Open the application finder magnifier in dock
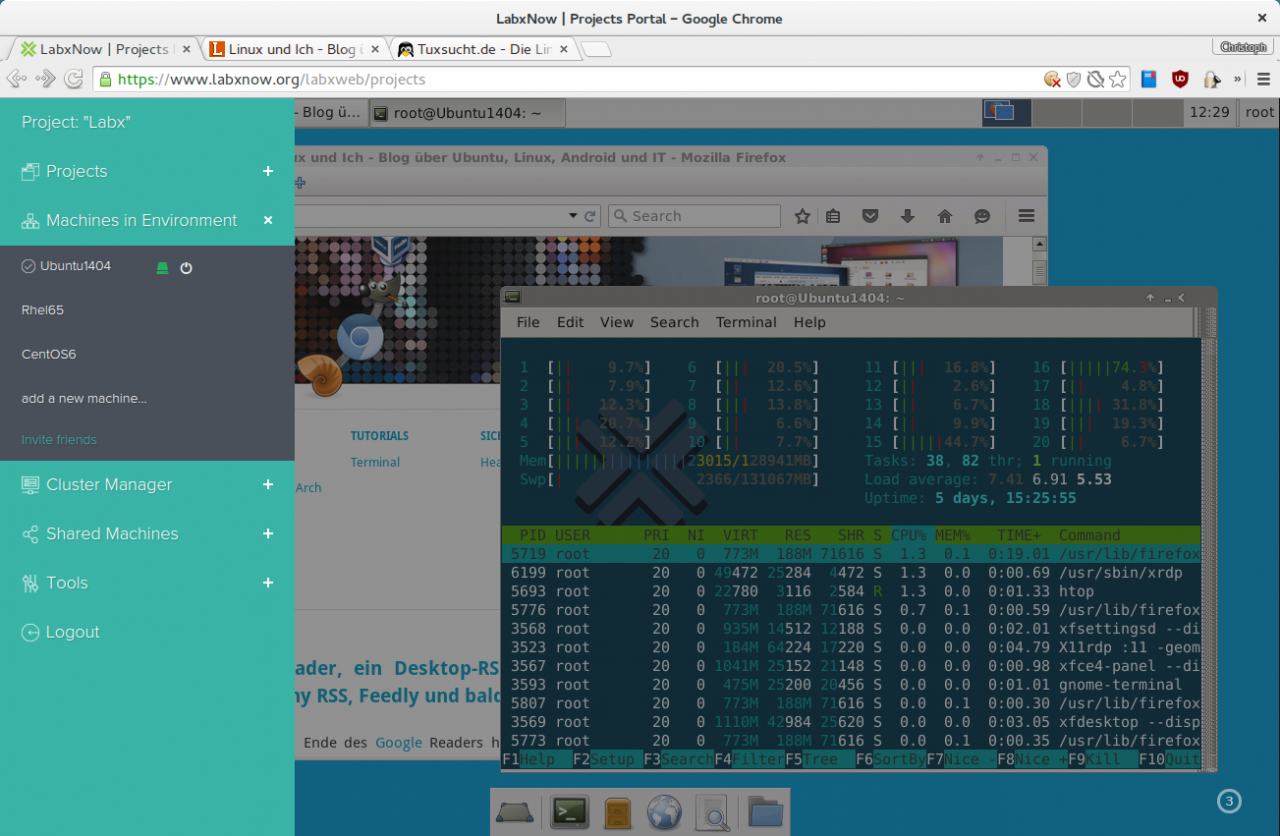The height and width of the screenshot is (836, 1280). pyautogui.click(x=713, y=812)
